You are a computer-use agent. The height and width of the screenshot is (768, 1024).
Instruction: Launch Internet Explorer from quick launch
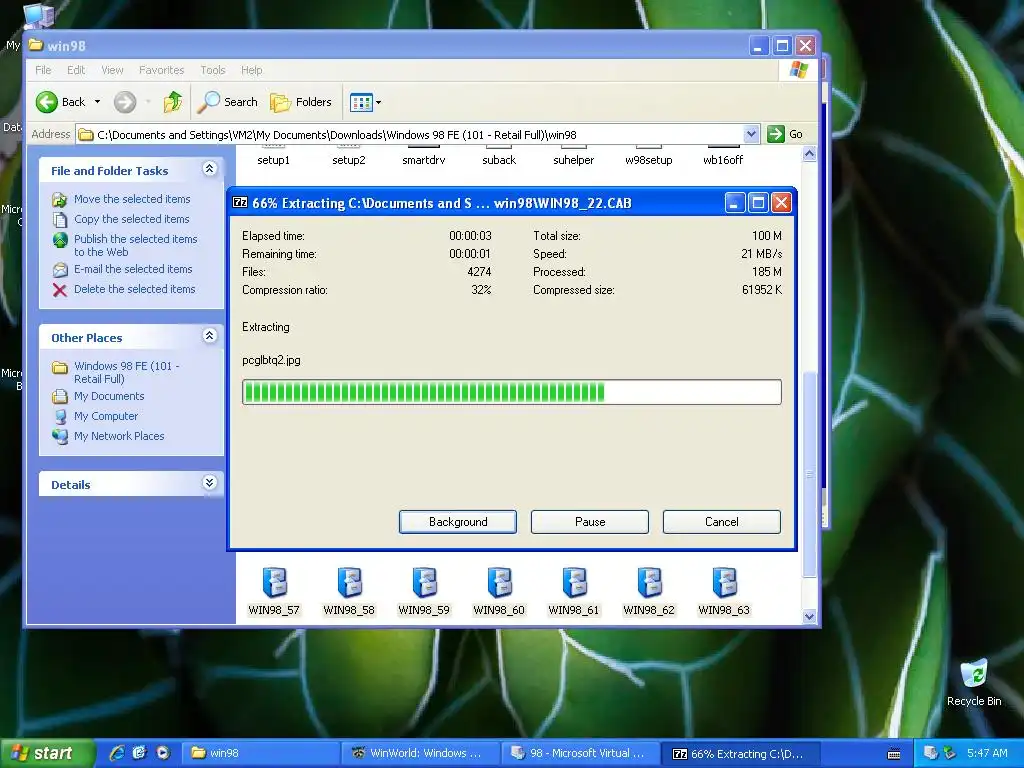(x=116, y=753)
